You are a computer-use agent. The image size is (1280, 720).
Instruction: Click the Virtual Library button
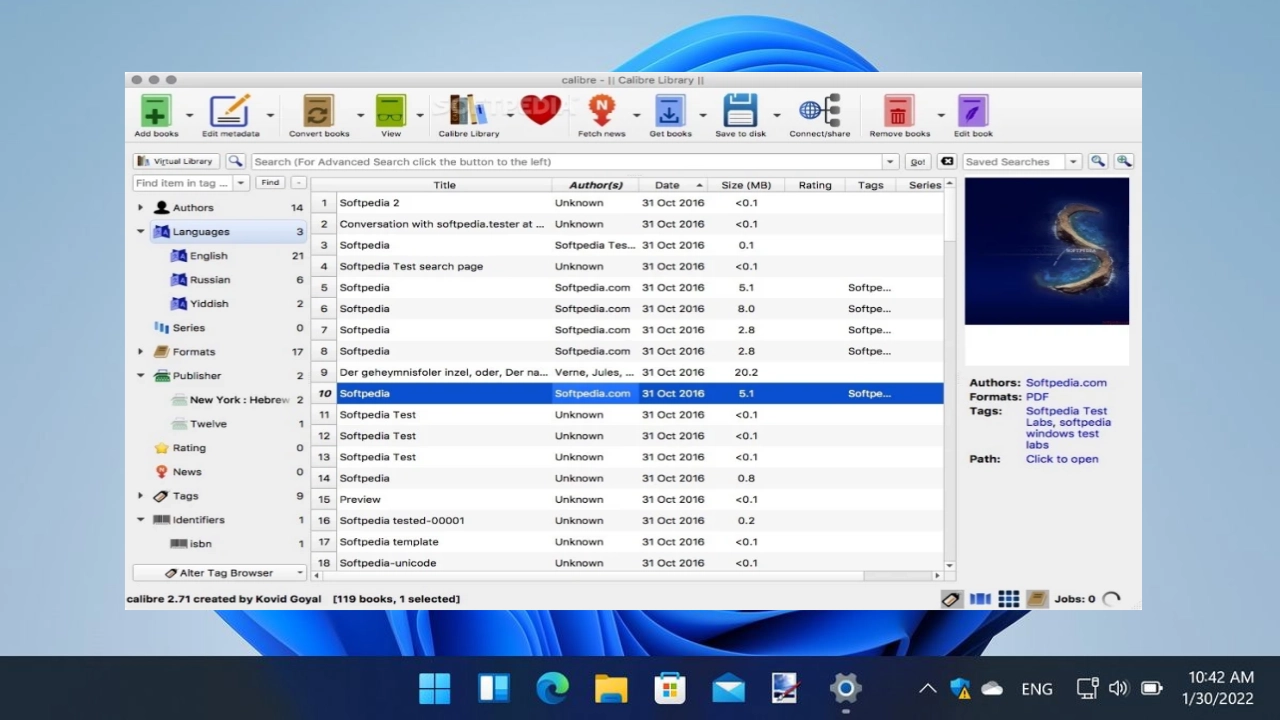[x=176, y=161]
